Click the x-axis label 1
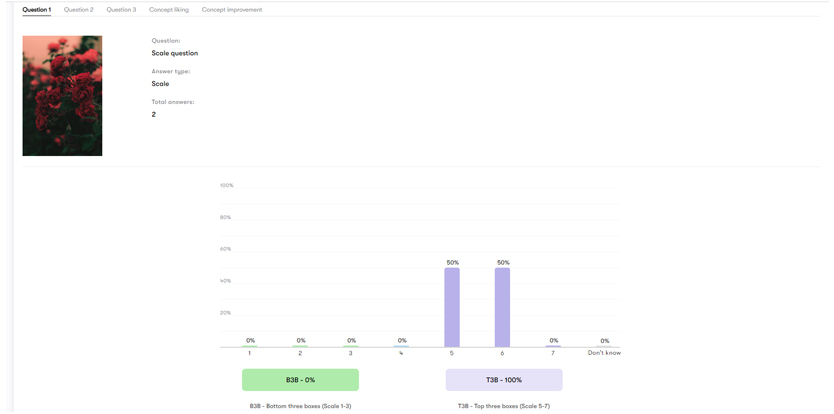This screenshot has width=834, height=414. click(249, 353)
